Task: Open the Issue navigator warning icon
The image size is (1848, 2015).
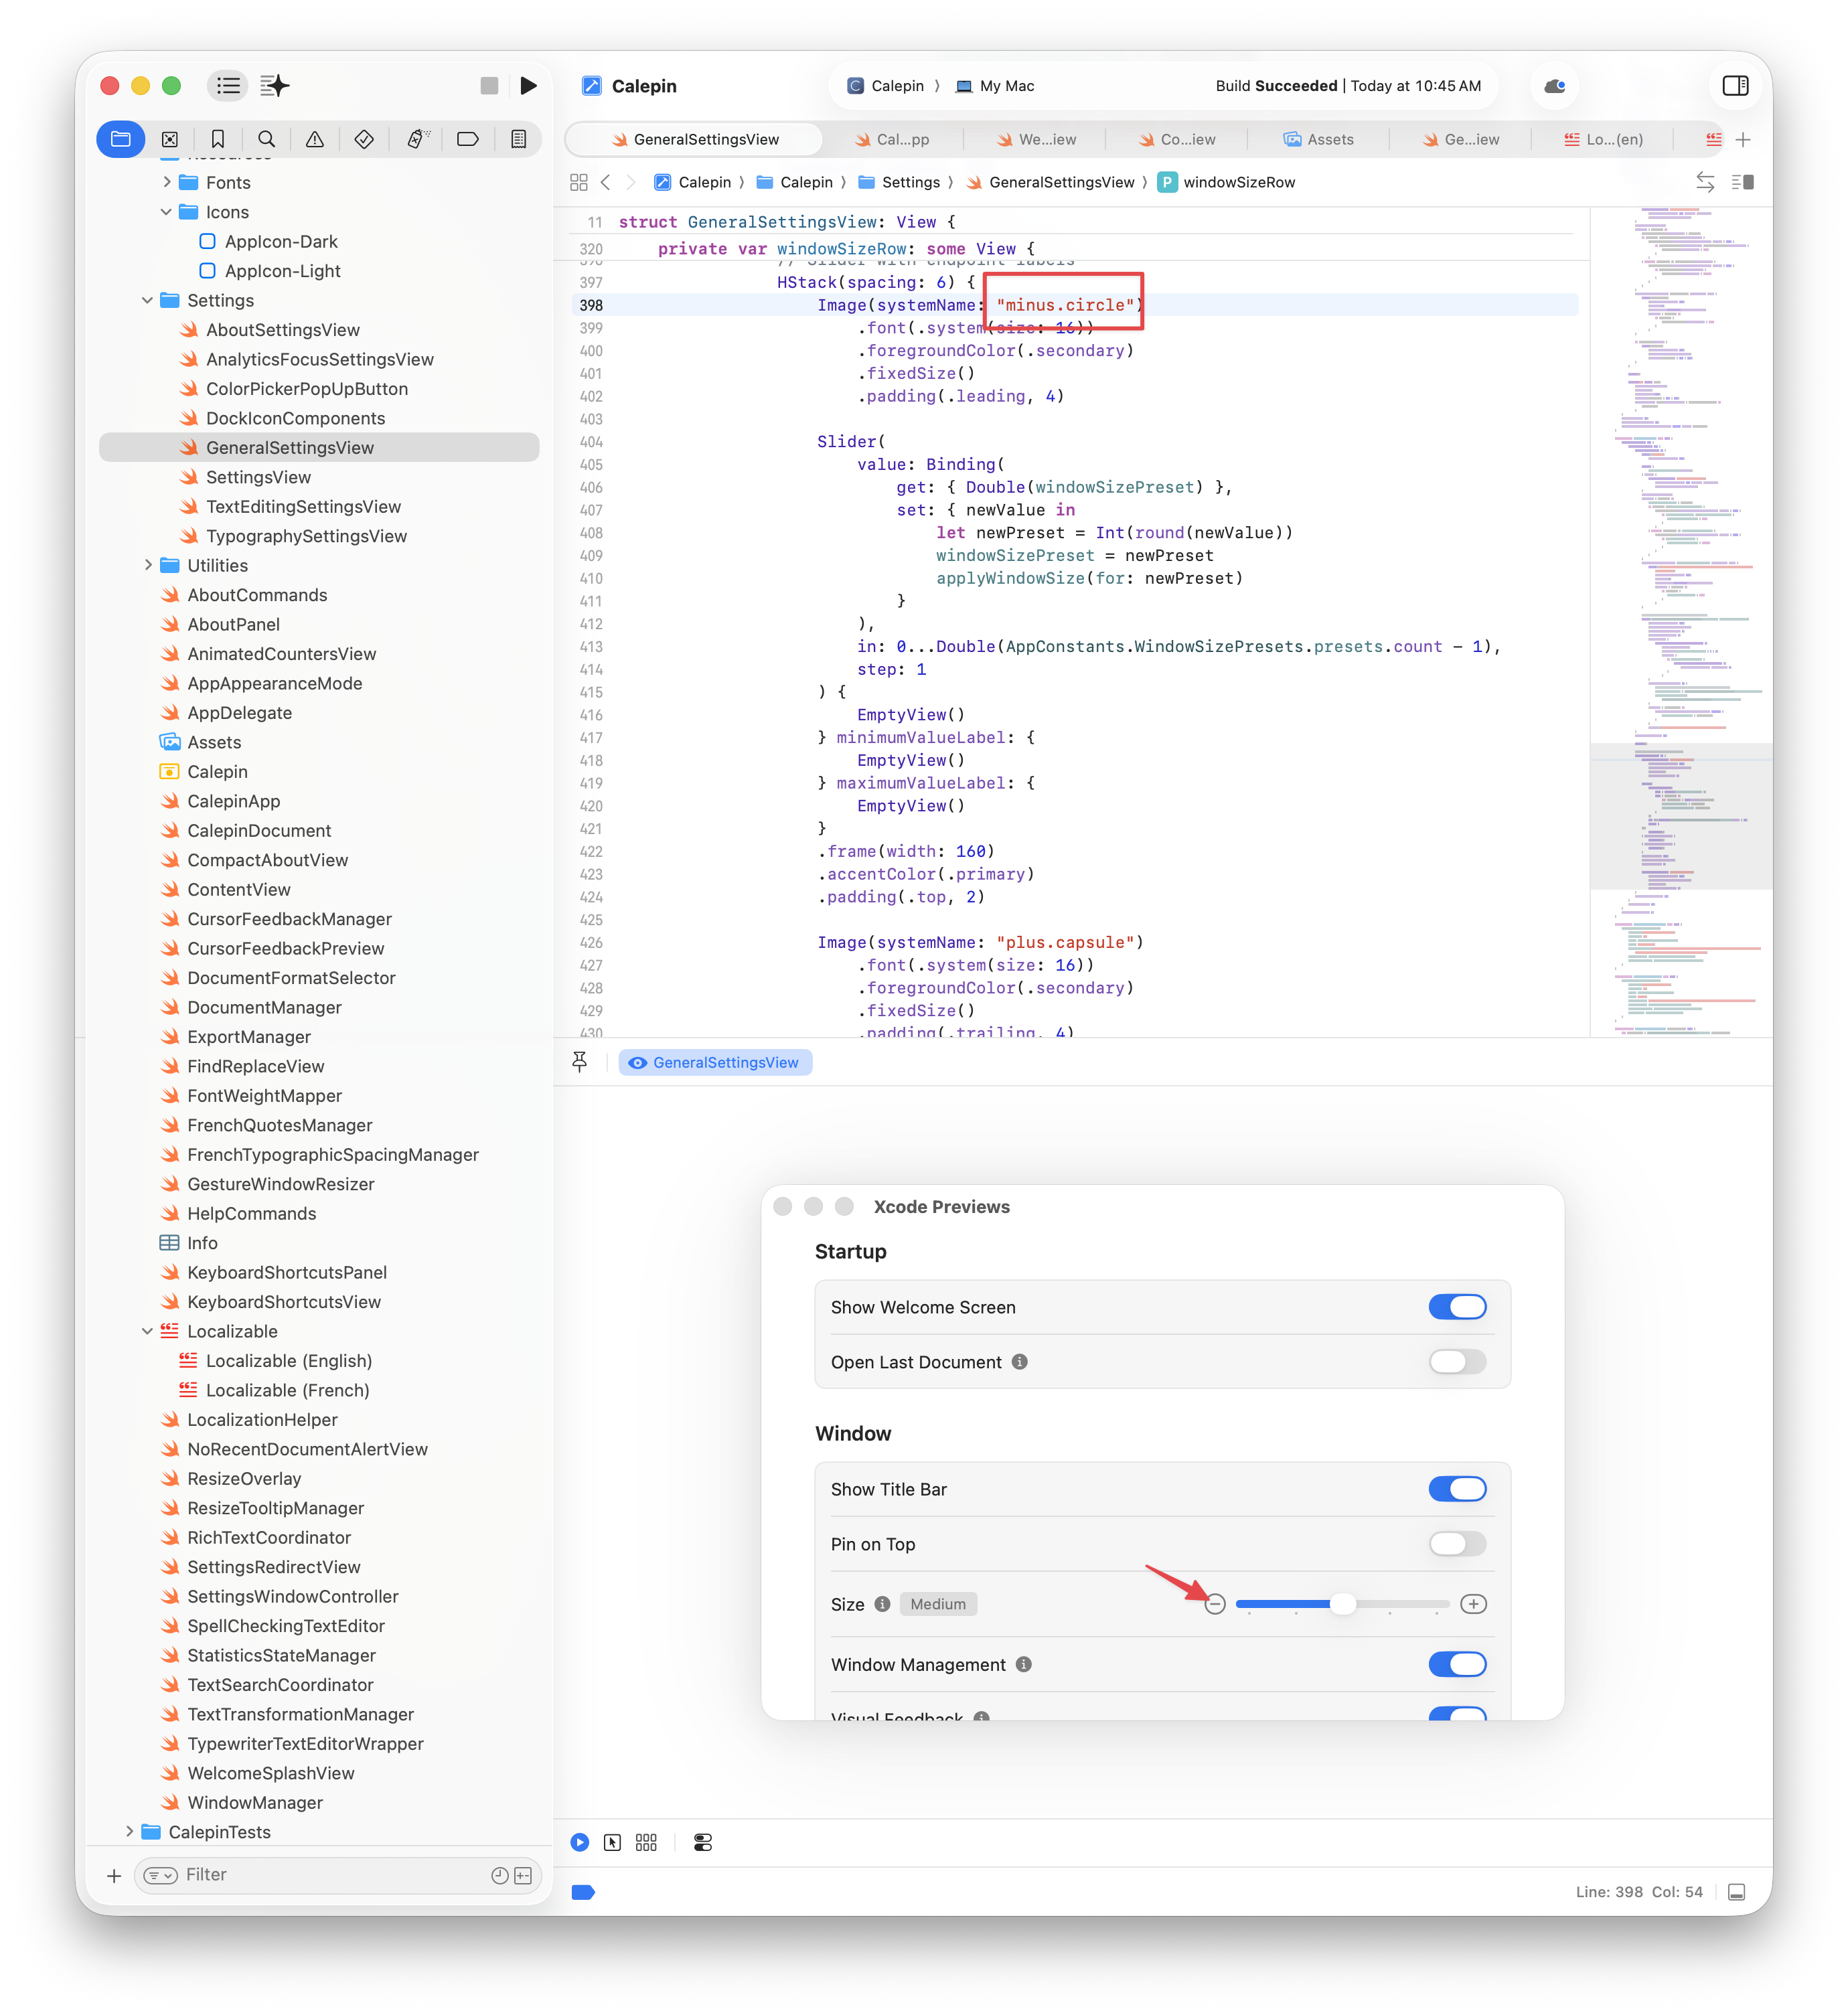Action: tap(315, 139)
